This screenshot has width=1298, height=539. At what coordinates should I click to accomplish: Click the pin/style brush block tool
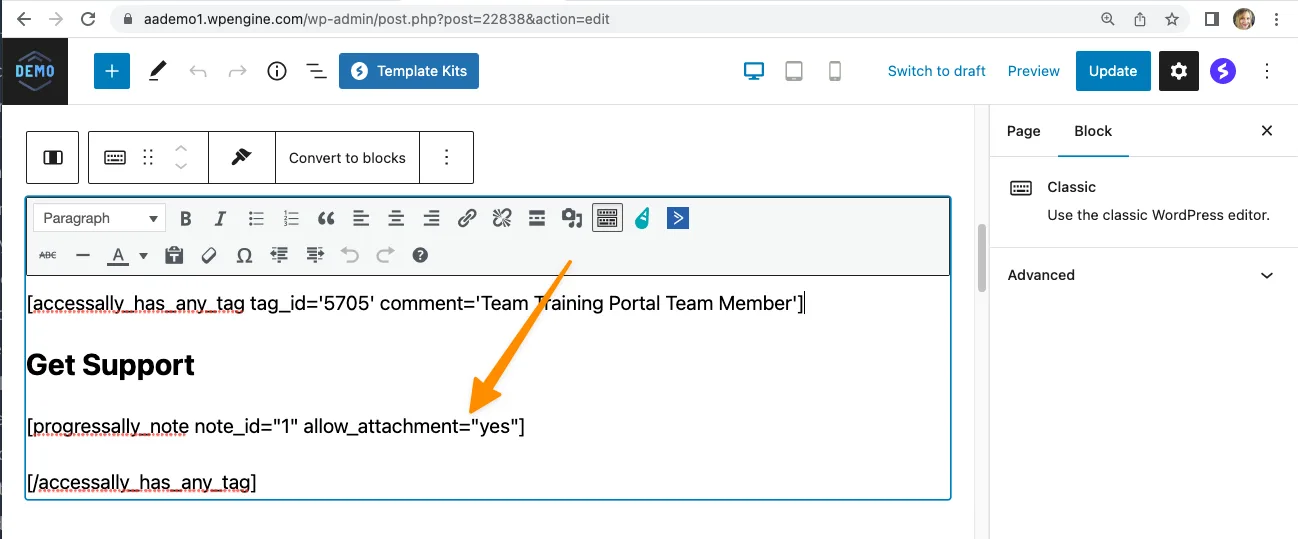click(x=241, y=157)
